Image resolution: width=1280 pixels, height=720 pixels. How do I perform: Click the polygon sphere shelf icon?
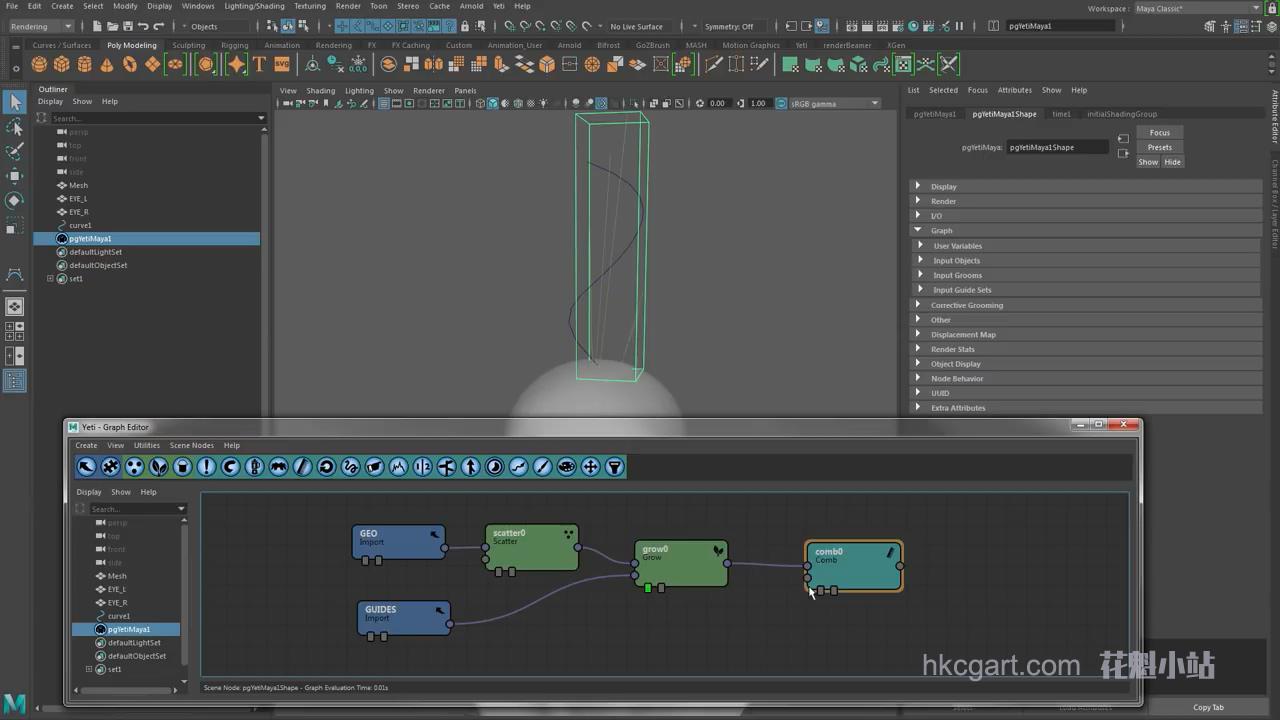[39, 64]
